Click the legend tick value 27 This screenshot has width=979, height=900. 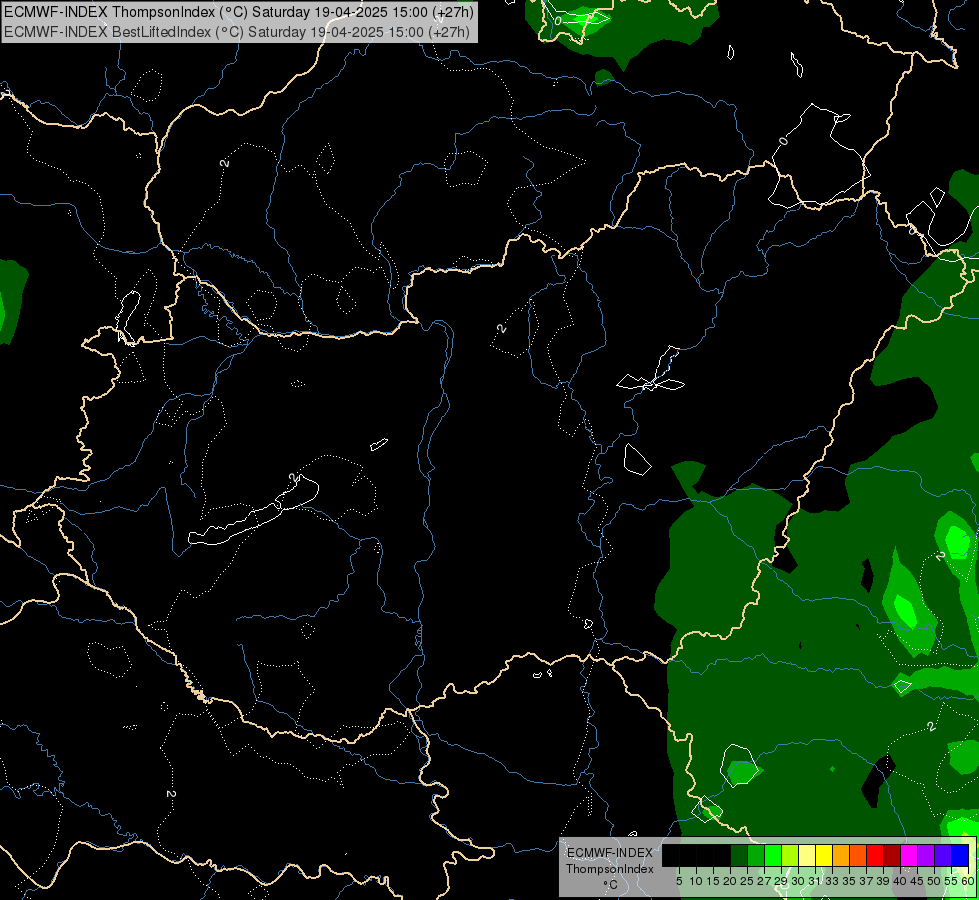[764, 881]
